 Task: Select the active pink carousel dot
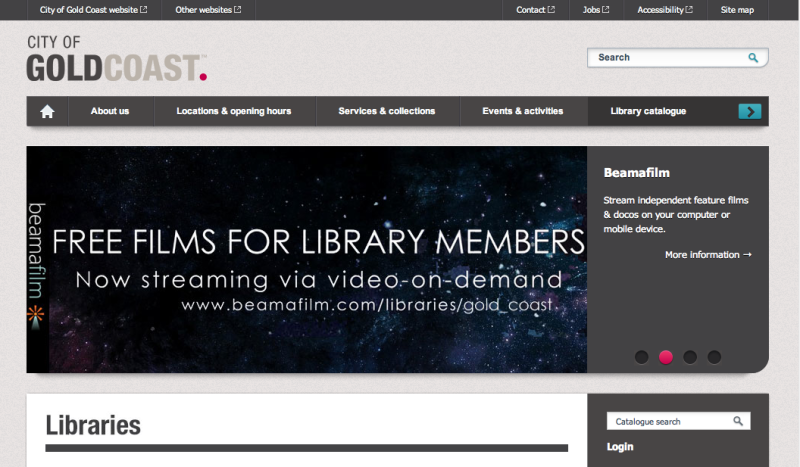point(665,357)
